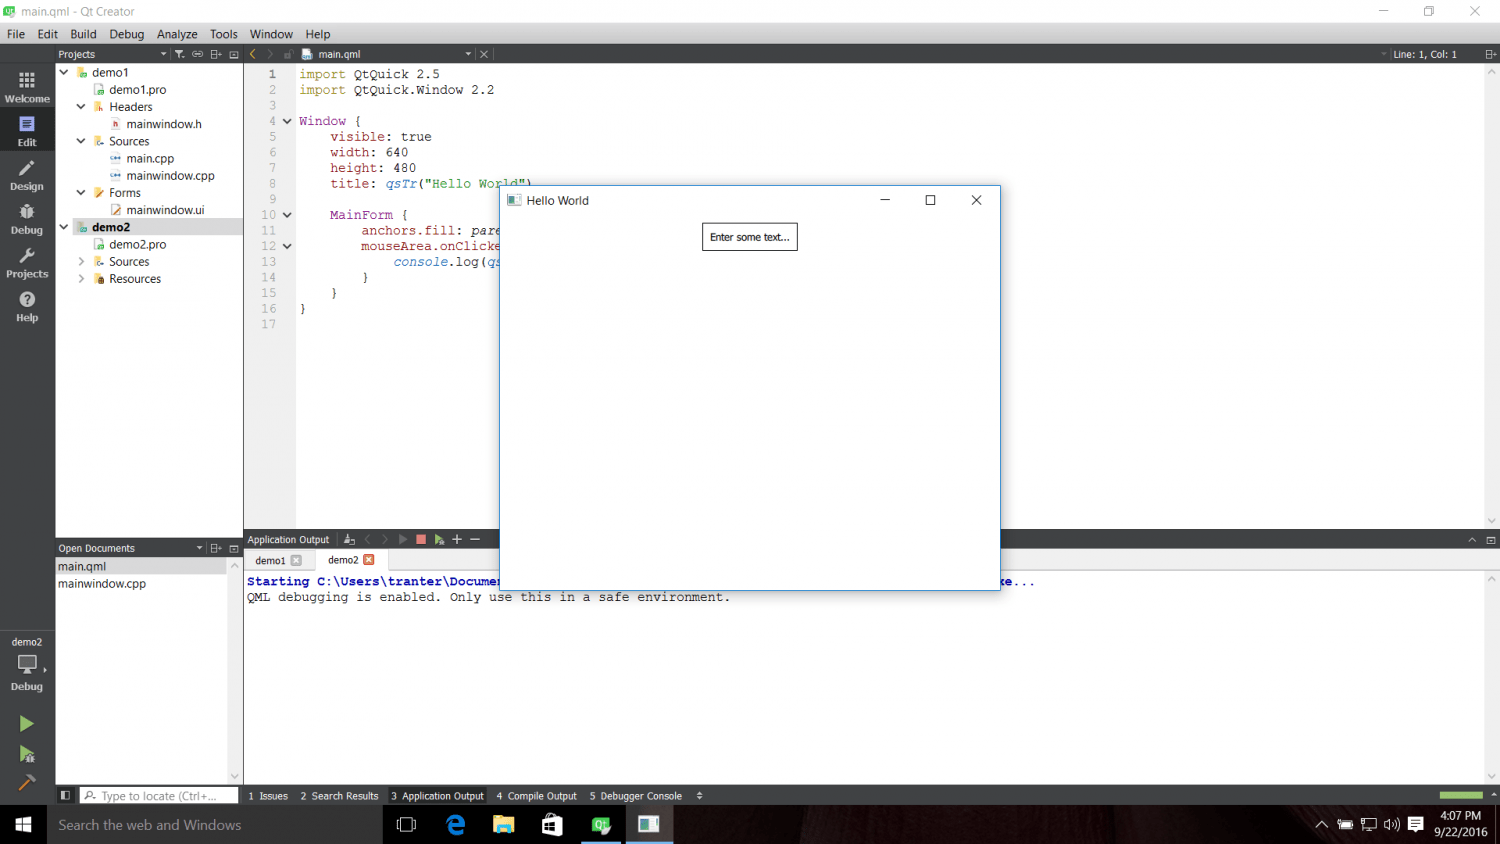Viewport: 1500px width, 844px height.
Task: Expand the Sources folder under demo2
Action: 81,261
